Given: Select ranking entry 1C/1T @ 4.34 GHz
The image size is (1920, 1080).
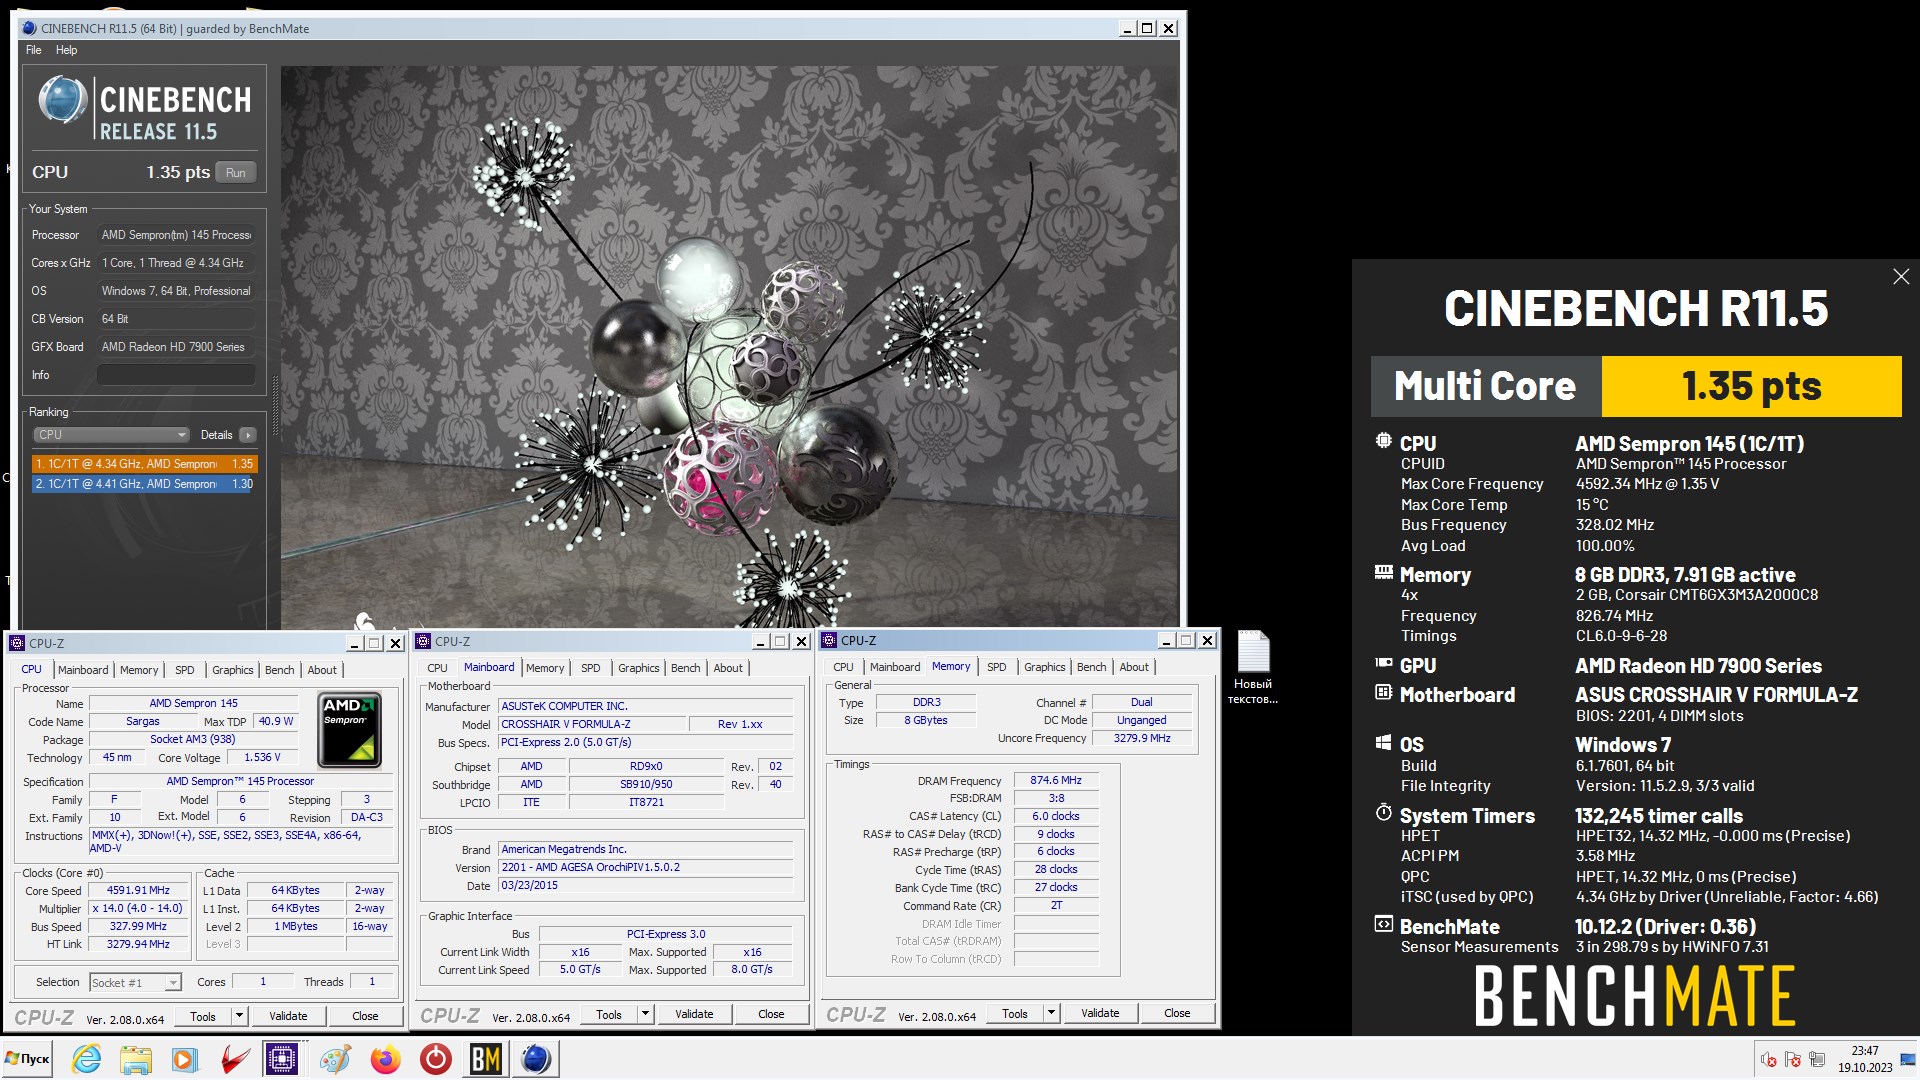Looking at the screenshot, I should tap(145, 464).
